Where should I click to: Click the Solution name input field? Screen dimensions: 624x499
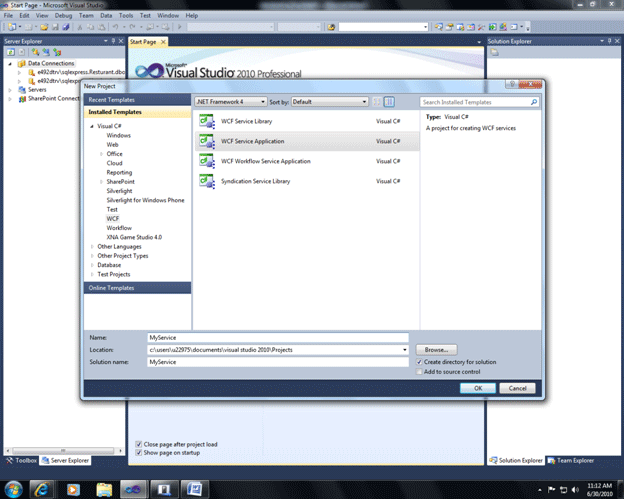278,362
